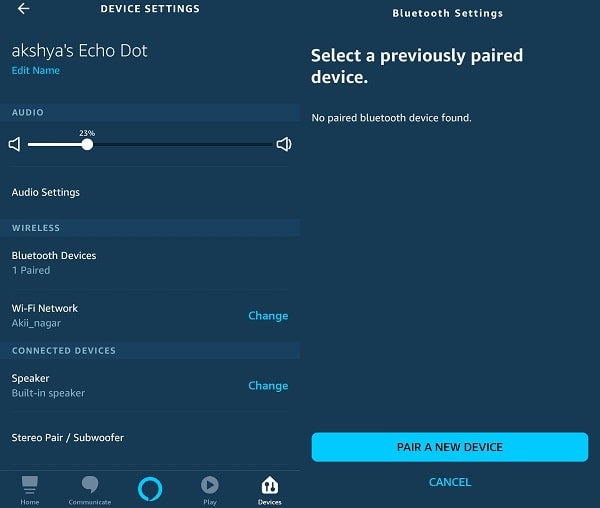Tap the 23% volume label
600x508 pixels.
coord(87,133)
